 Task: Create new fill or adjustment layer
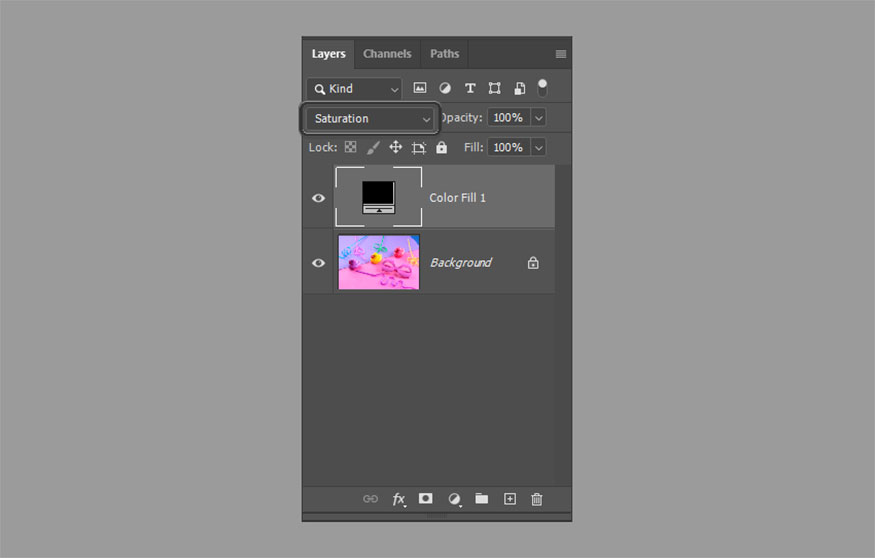coord(454,499)
